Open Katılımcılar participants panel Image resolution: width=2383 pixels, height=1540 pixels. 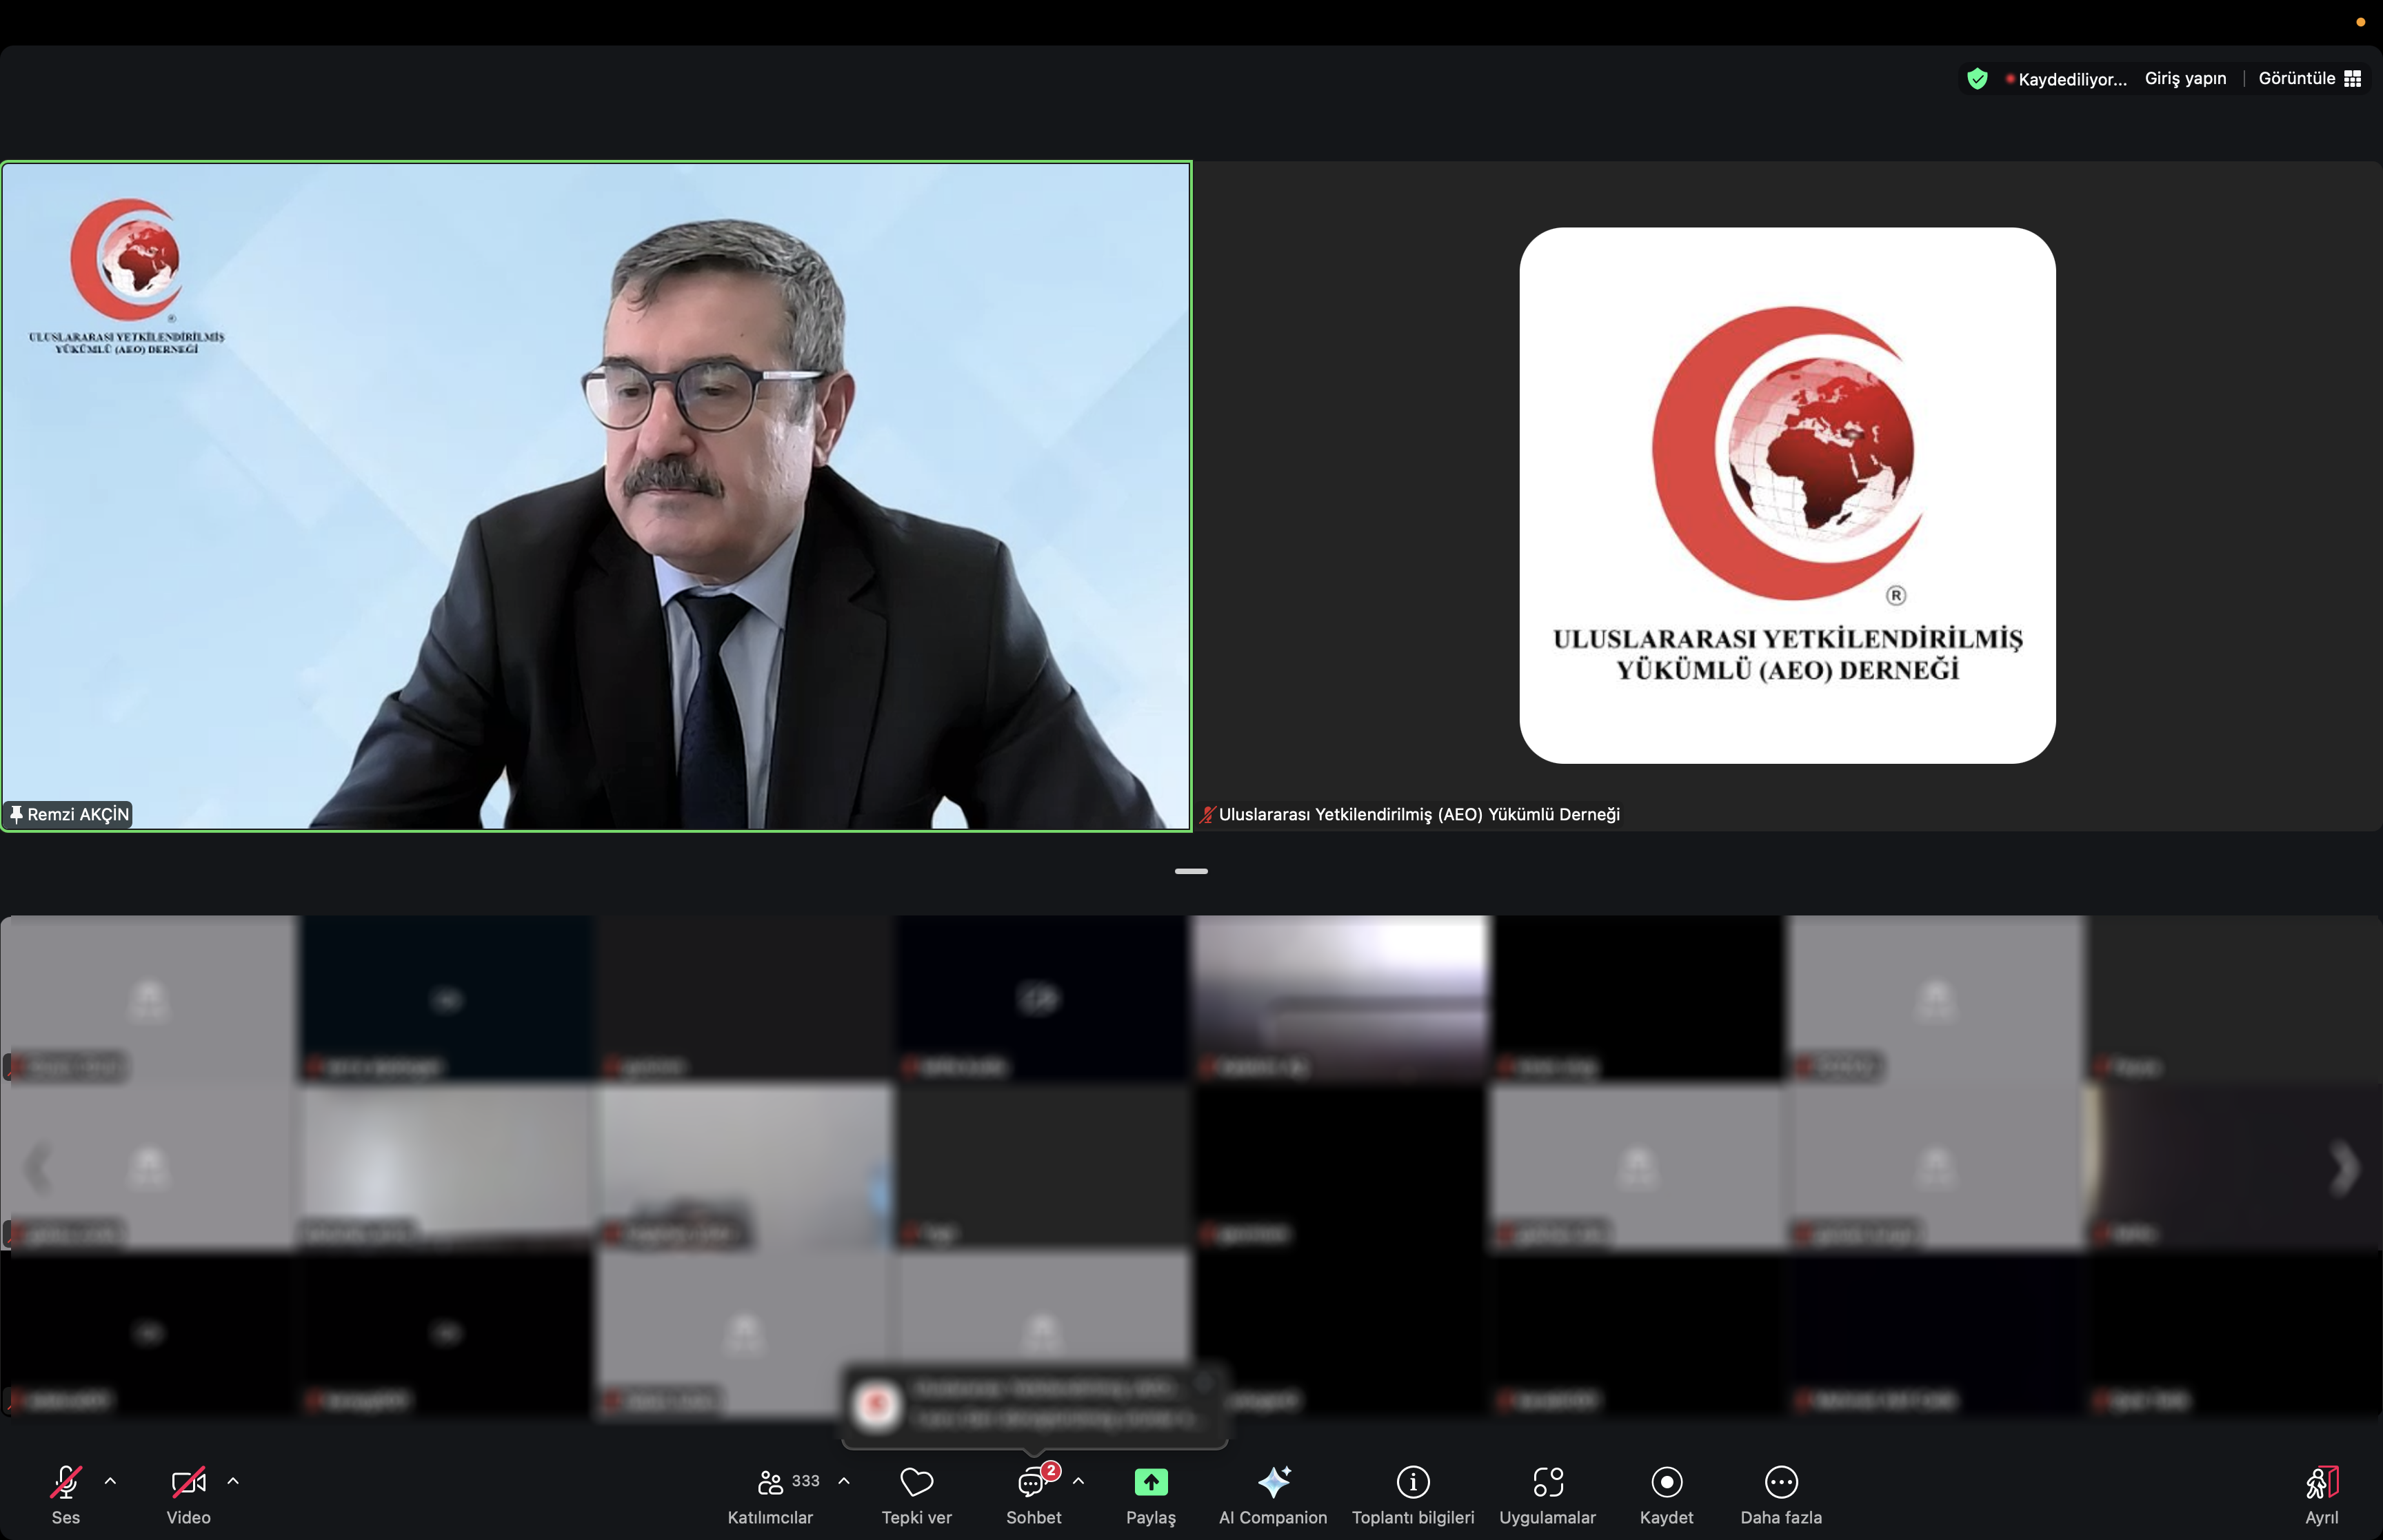click(x=770, y=1482)
